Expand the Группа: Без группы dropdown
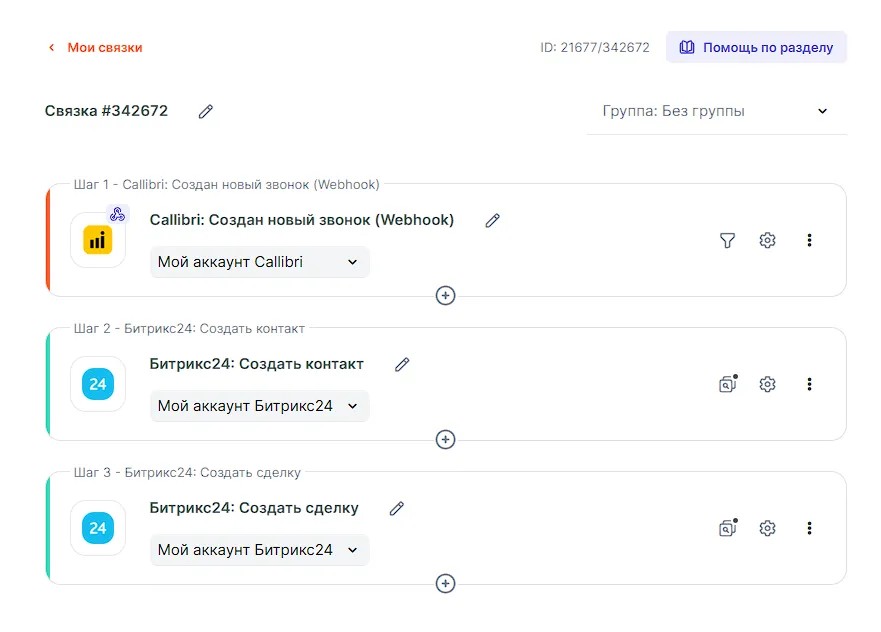This screenshot has height=632, width=881. [716, 111]
